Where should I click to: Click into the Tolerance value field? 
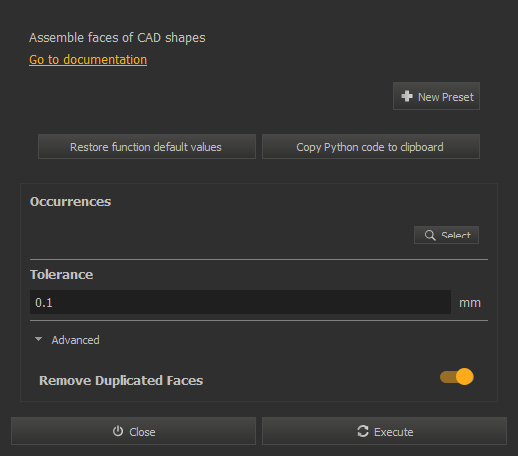pos(240,302)
